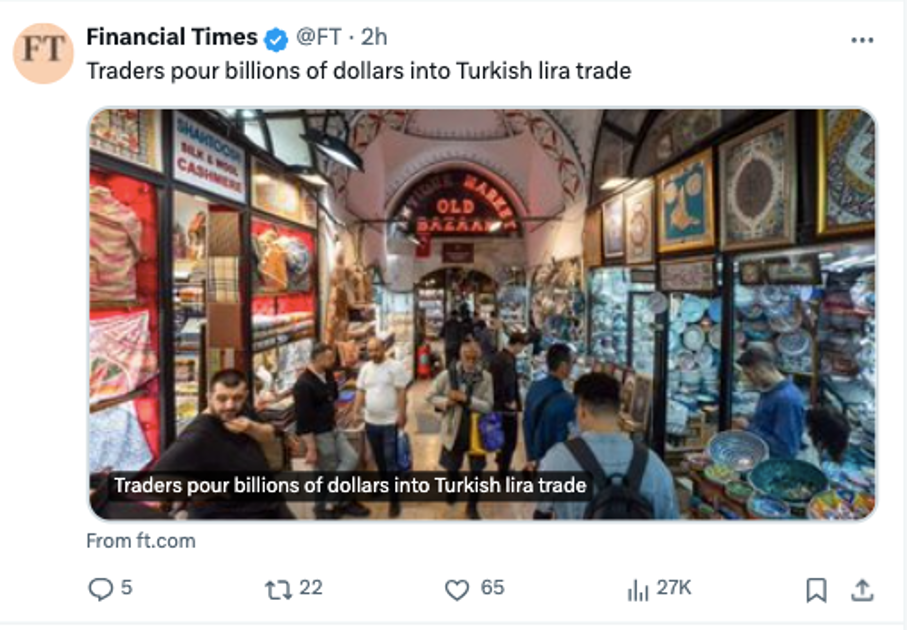Click the 27K views count

pos(674,588)
